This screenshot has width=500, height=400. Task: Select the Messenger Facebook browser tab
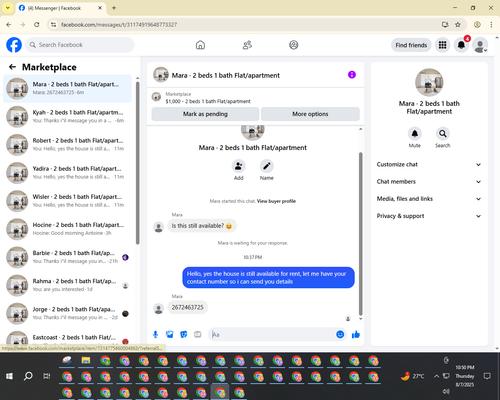pyautogui.click(x=61, y=8)
